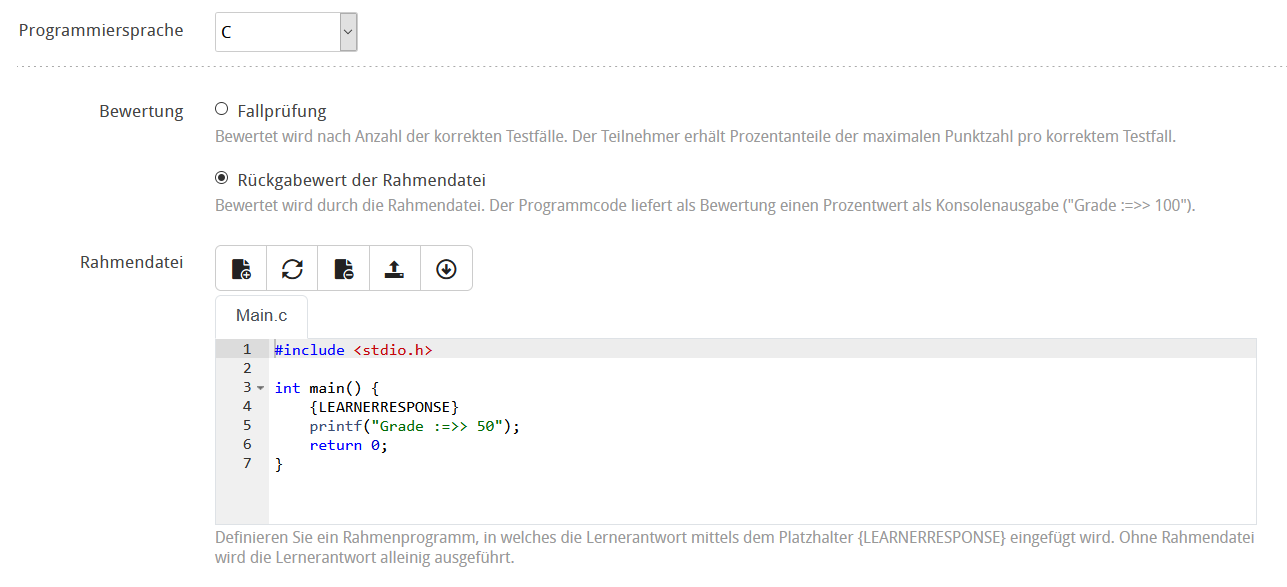Viewport: 1287px width, 587px height.
Task: Click the {LEARNERRESPONSE} placeholder line
Action: [387, 407]
